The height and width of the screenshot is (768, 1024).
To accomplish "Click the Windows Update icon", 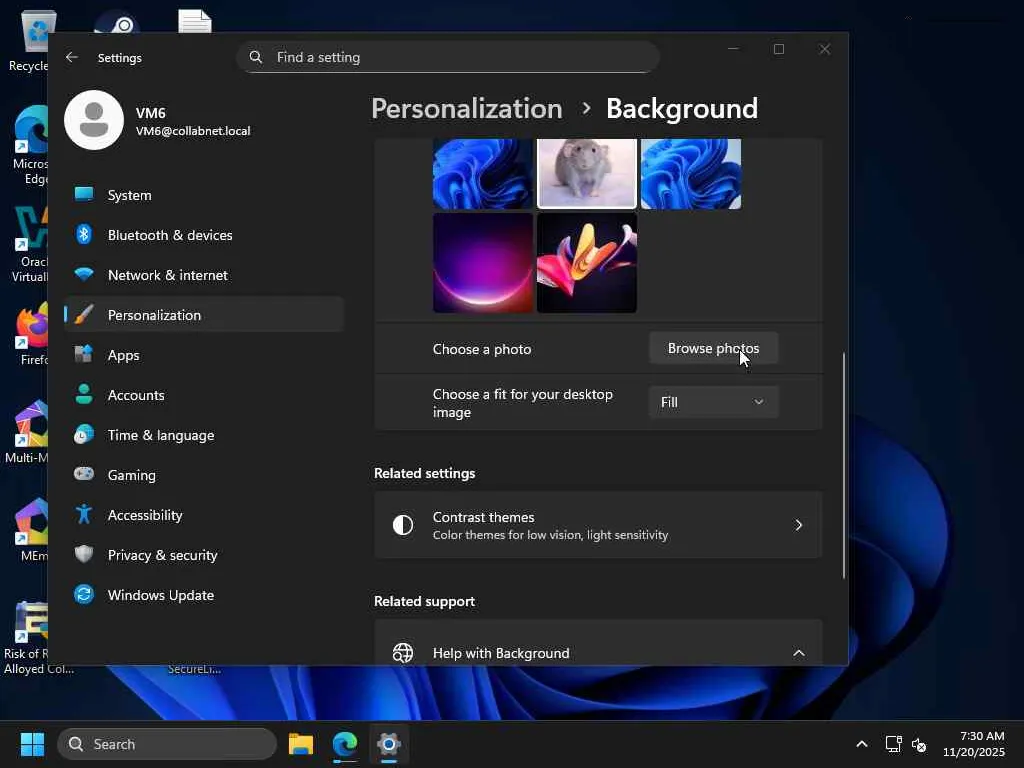I will 84,595.
